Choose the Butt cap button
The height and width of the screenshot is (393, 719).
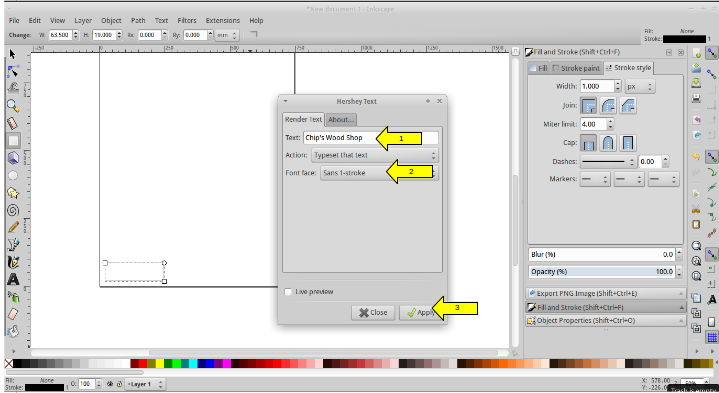589,143
